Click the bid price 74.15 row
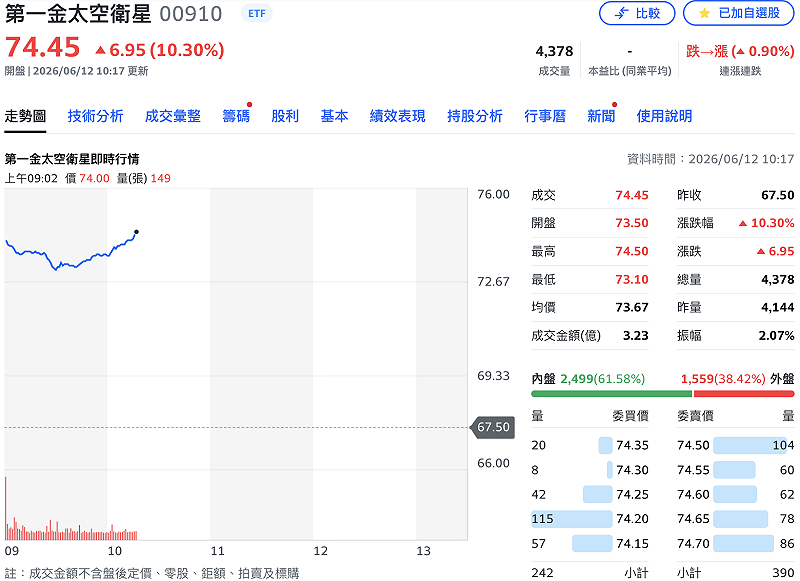This screenshot has height=581, width=800. tap(590, 544)
